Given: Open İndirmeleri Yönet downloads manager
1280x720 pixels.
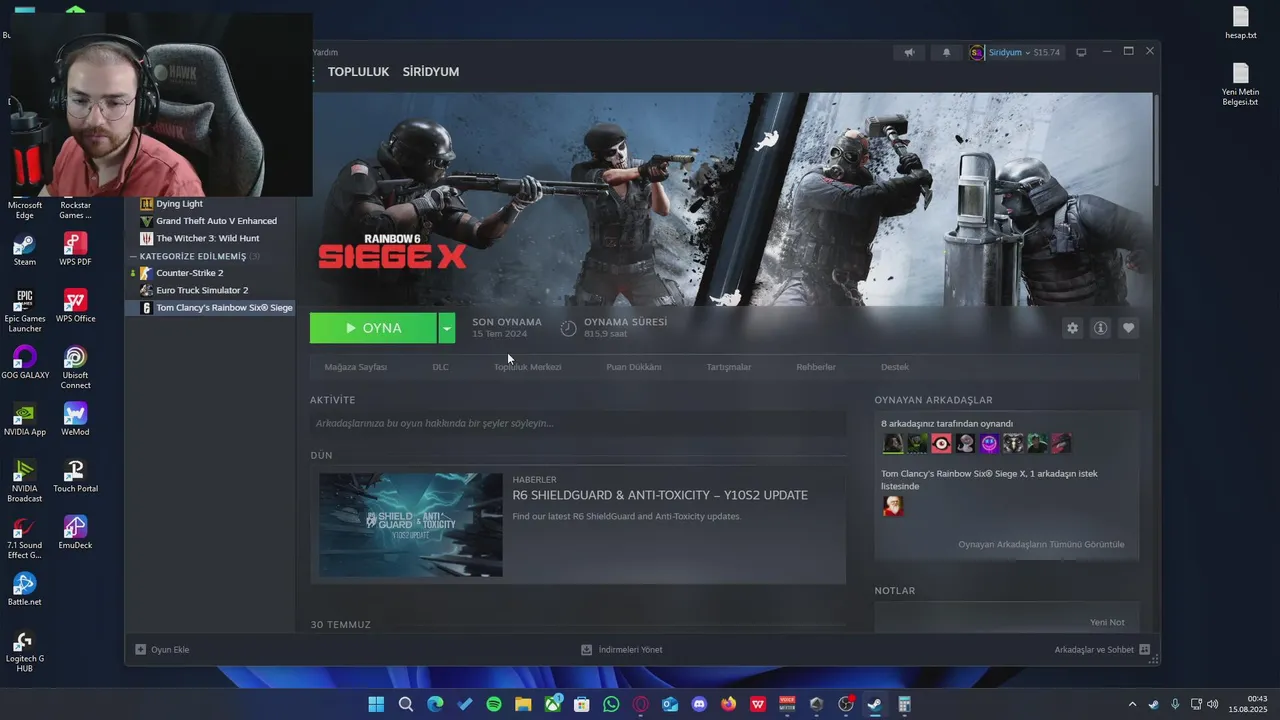Looking at the screenshot, I should pyautogui.click(x=621, y=650).
